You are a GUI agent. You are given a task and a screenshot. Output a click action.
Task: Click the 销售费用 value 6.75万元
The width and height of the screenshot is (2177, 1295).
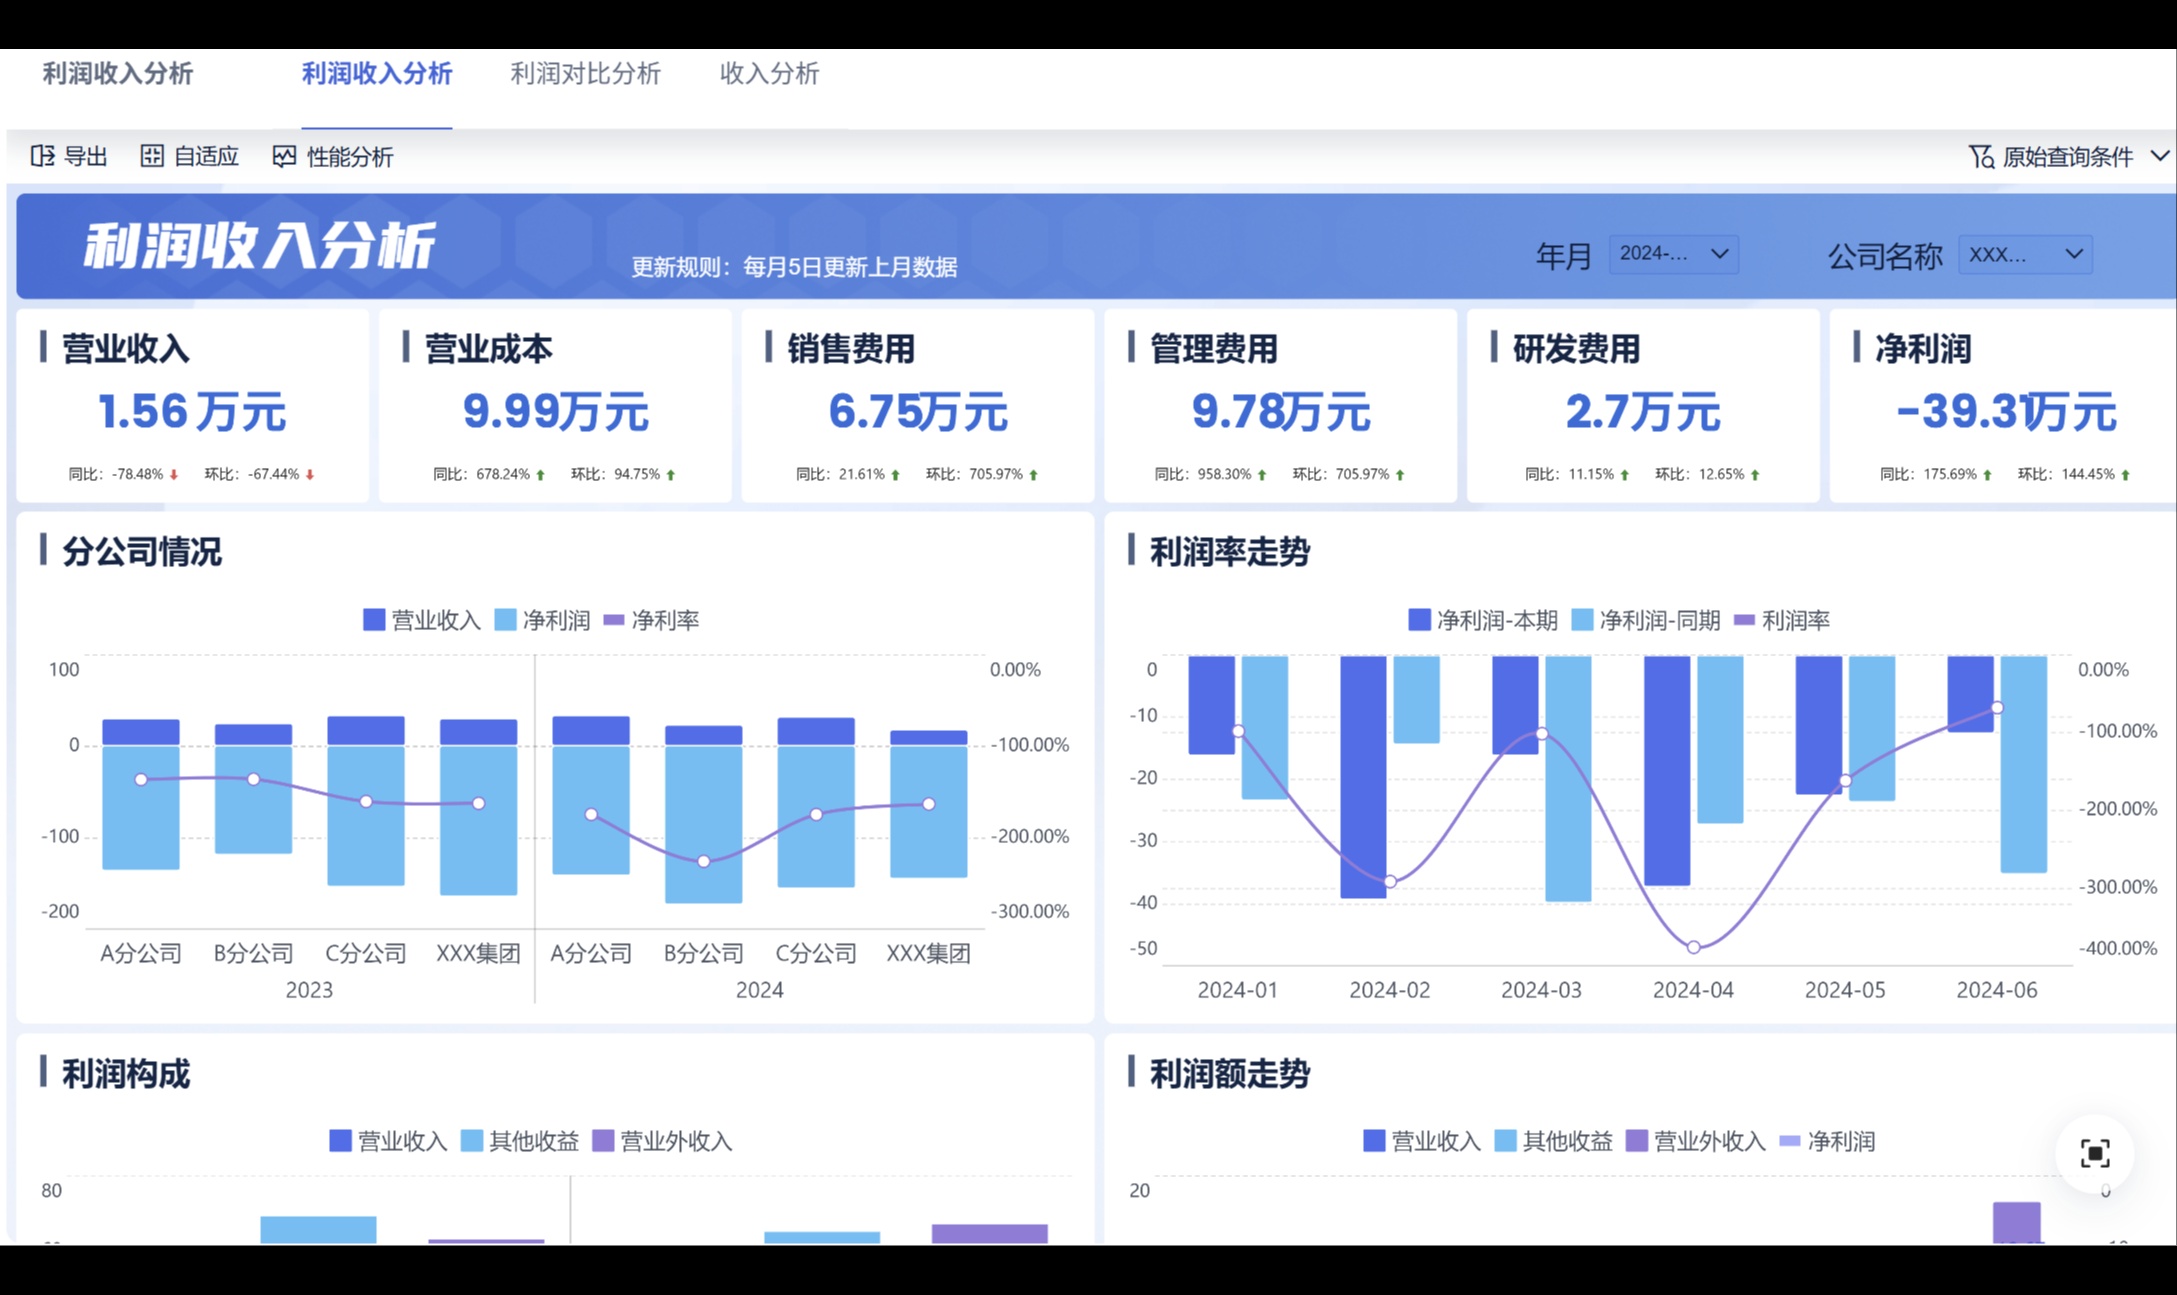pyautogui.click(x=917, y=411)
